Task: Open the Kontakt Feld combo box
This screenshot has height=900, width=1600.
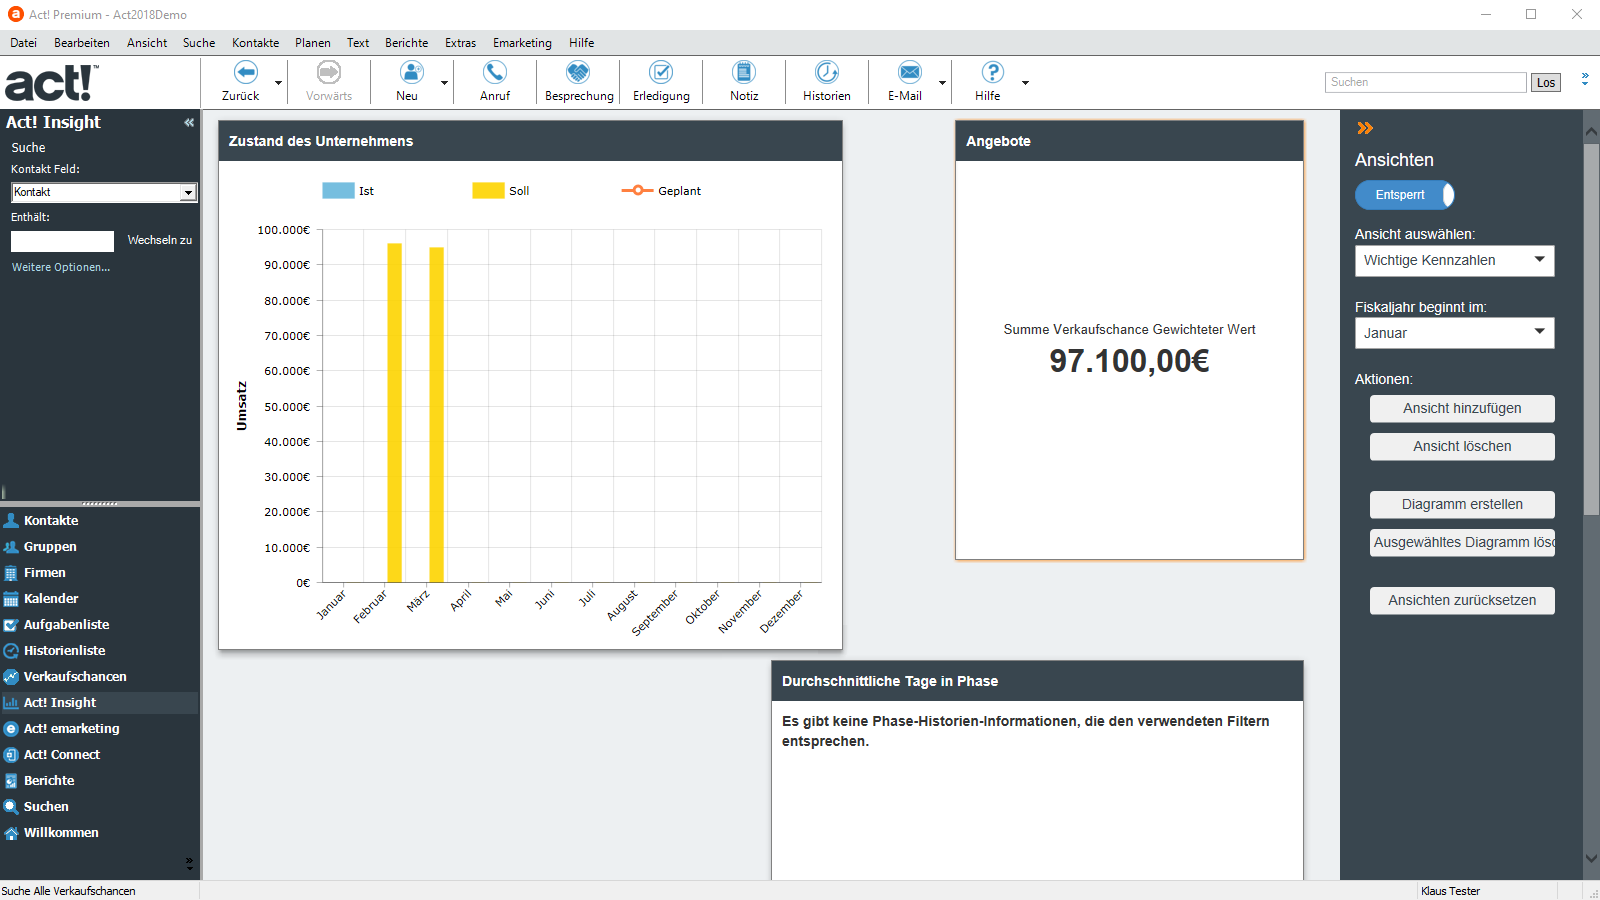Action: coord(104,192)
